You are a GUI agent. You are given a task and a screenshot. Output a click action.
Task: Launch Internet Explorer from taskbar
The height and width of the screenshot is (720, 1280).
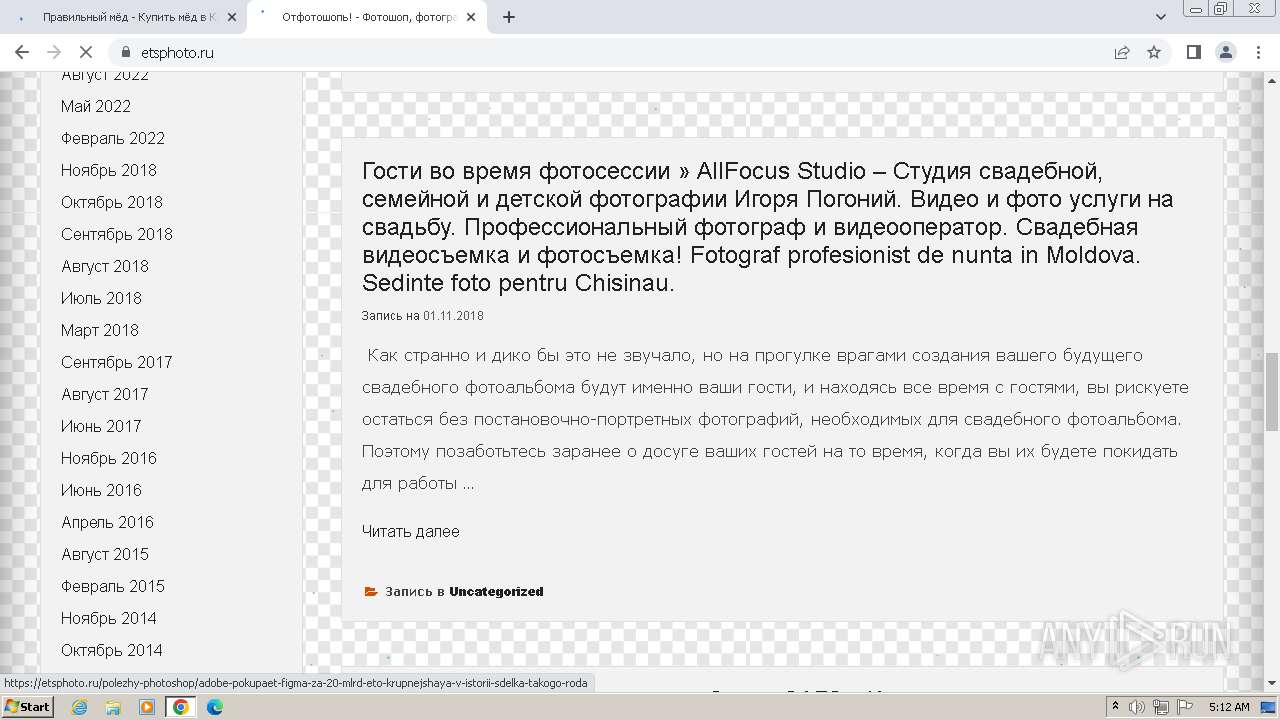pyautogui.click(x=79, y=707)
